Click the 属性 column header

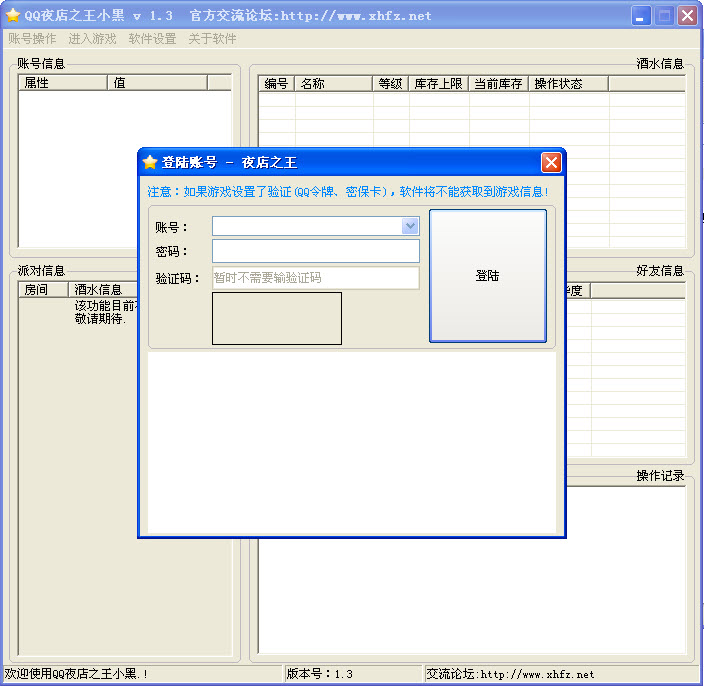point(63,83)
